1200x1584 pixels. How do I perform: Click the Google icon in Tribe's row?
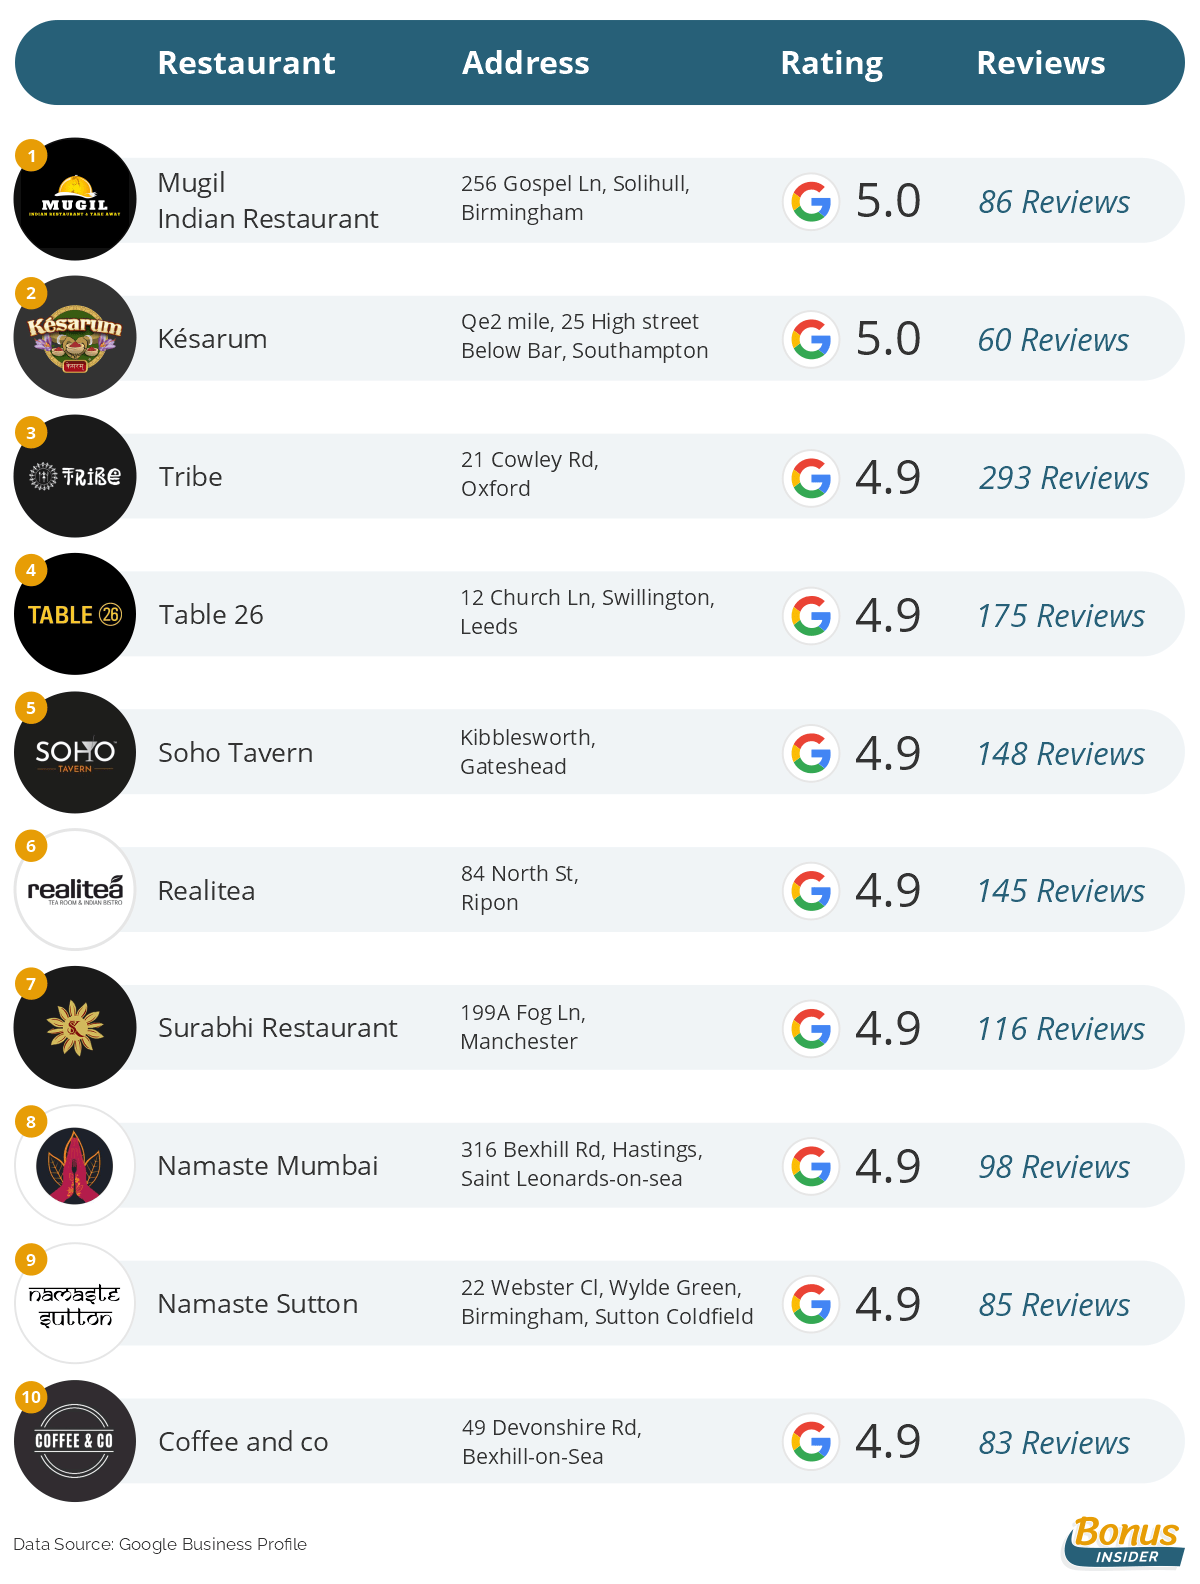point(811,478)
